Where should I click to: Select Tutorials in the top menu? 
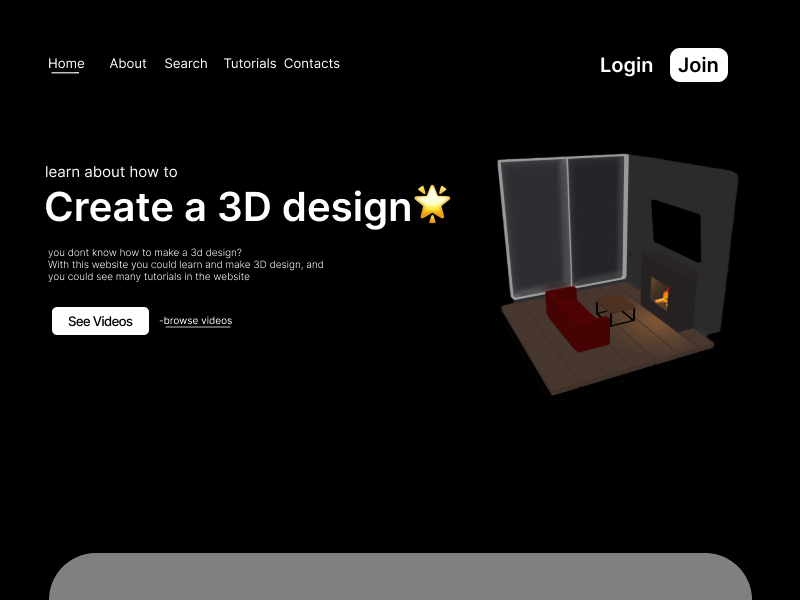click(x=249, y=64)
